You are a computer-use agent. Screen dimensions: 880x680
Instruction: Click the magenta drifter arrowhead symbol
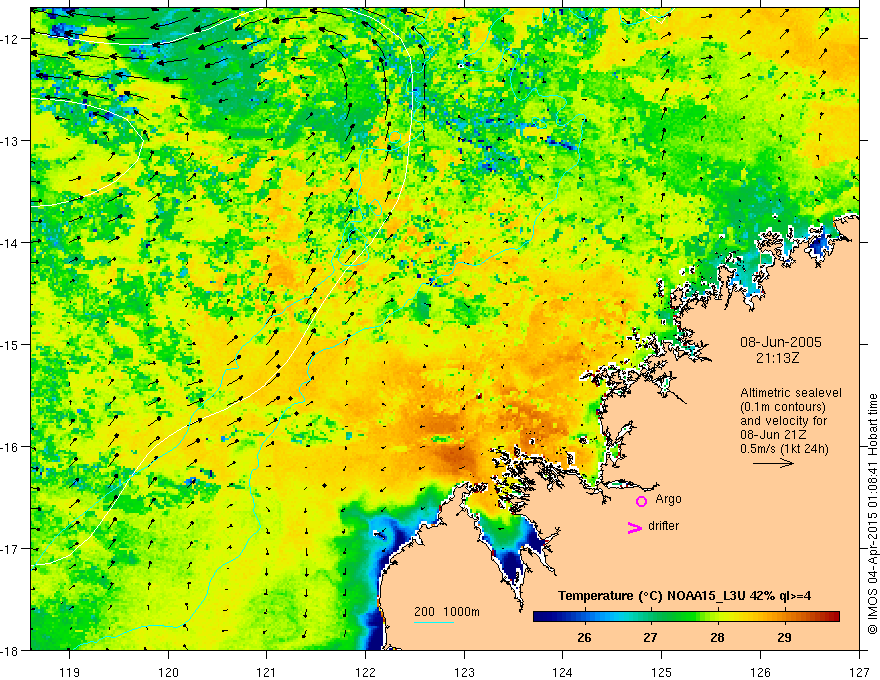635,527
